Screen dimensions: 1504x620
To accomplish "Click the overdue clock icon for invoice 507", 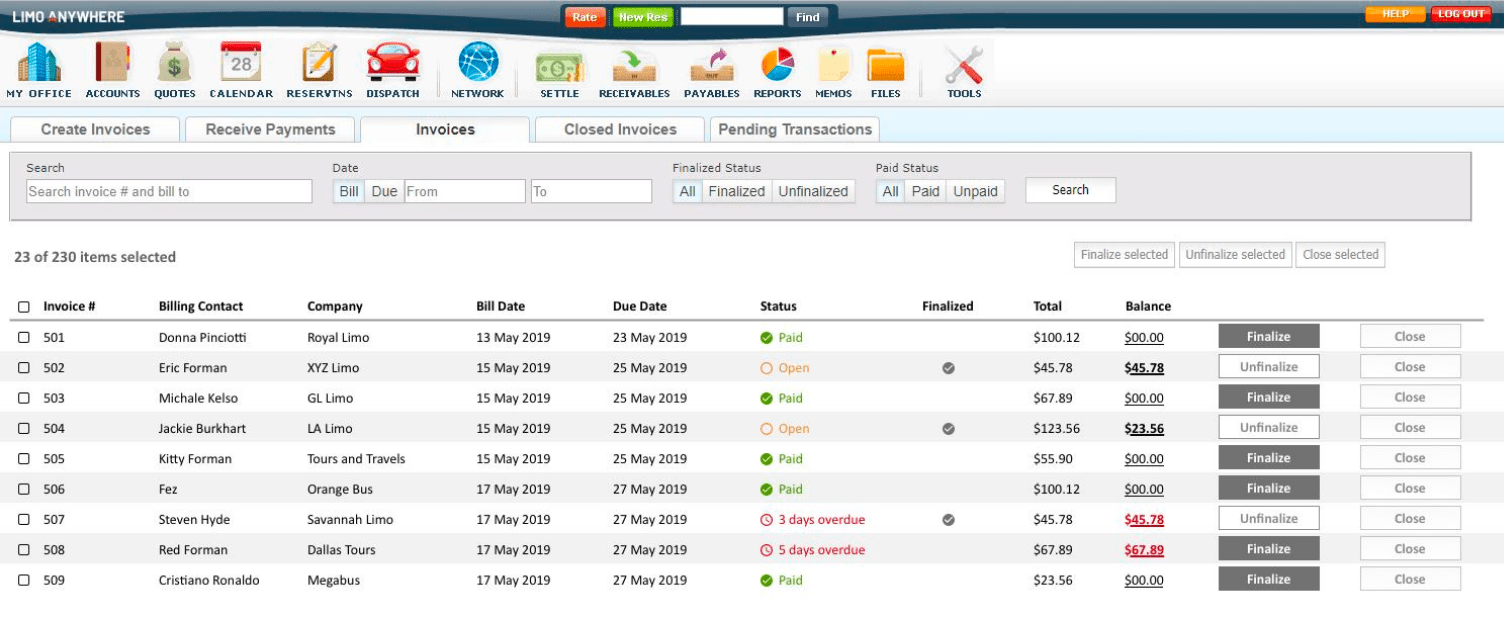I will pos(767,520).
